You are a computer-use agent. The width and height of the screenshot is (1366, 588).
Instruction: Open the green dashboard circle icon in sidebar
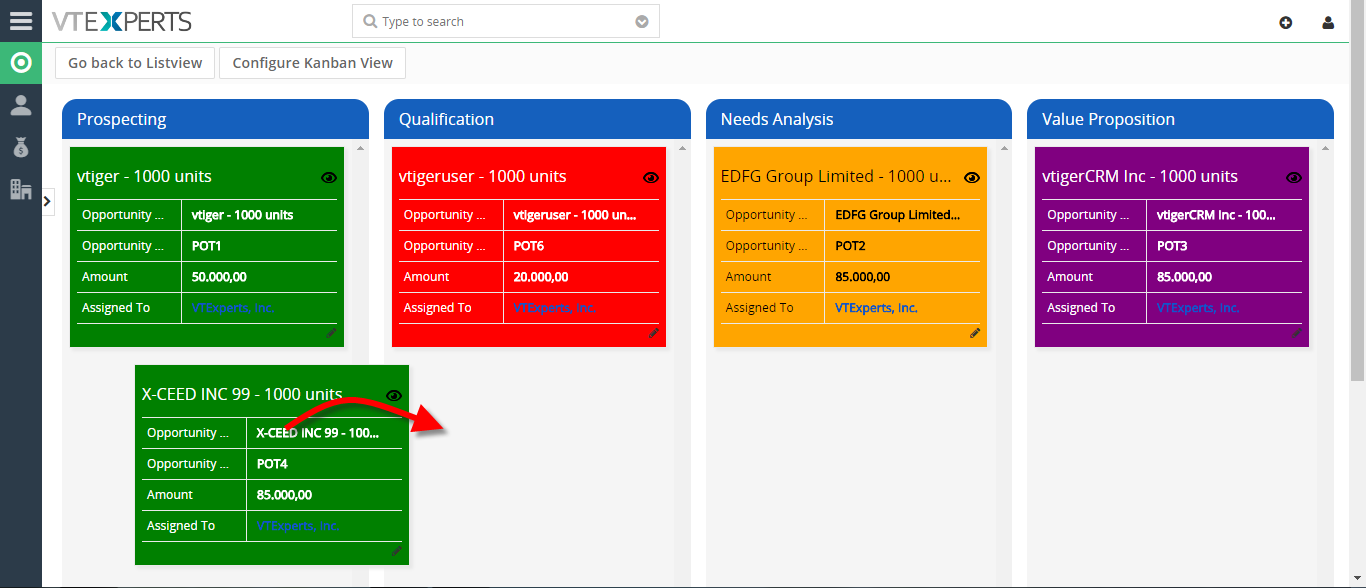point(20,64)
